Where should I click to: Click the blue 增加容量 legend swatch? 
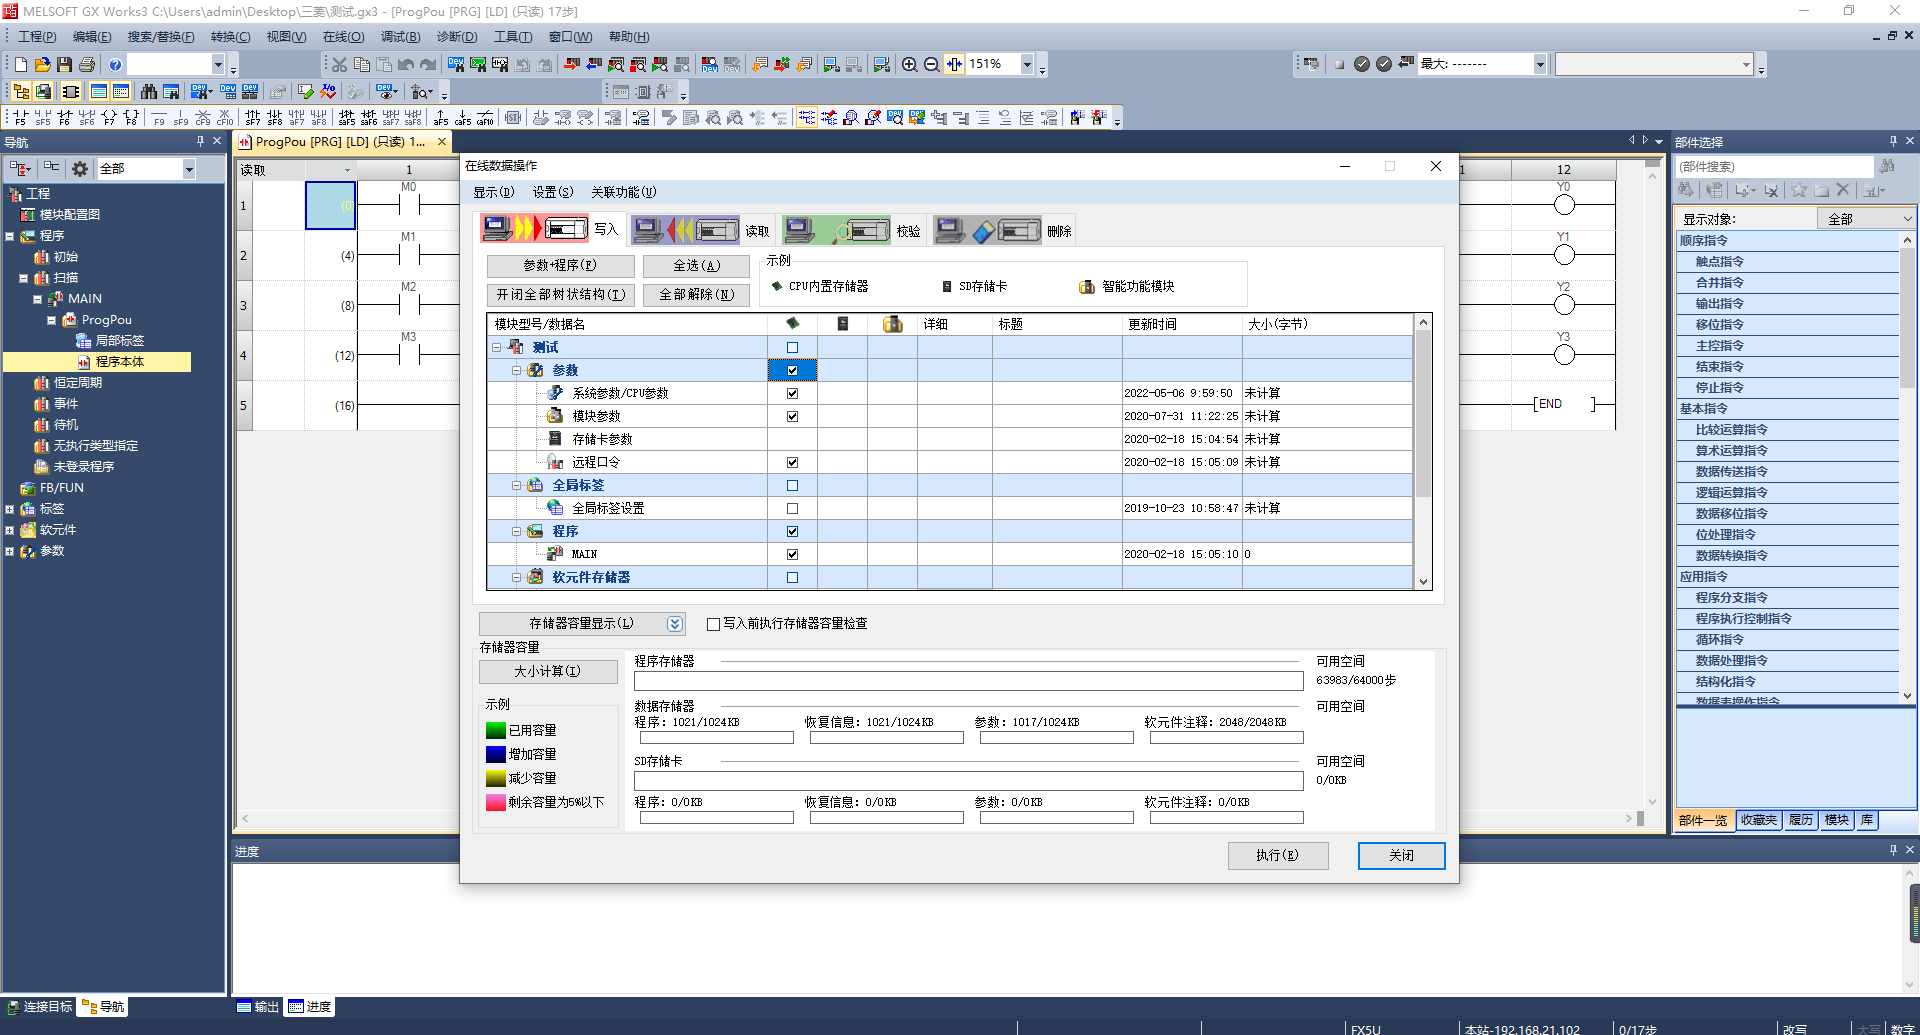tap(495, 754)
